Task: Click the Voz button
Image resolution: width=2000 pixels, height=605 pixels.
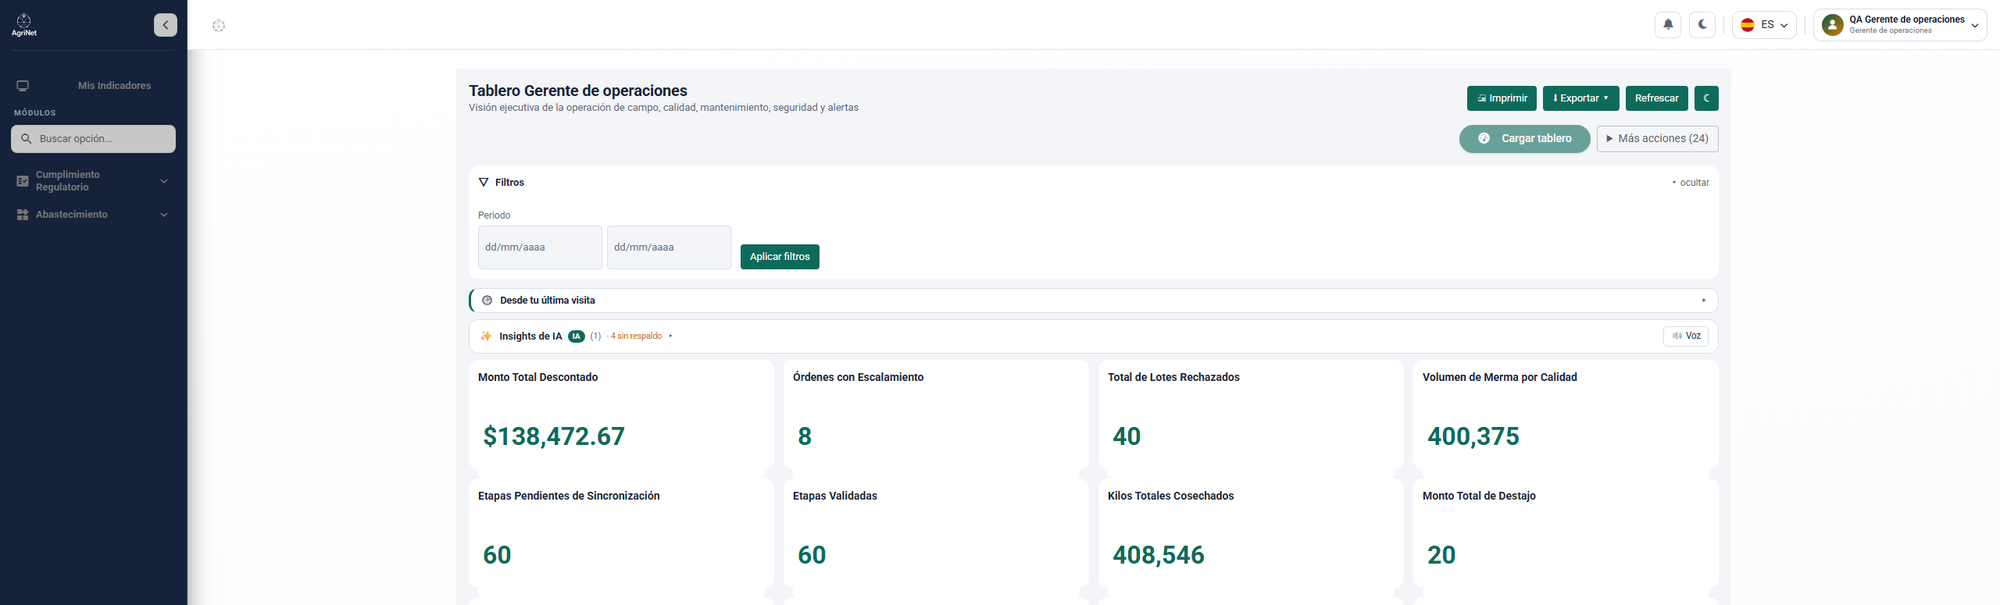Action: tap(1686, 336)
